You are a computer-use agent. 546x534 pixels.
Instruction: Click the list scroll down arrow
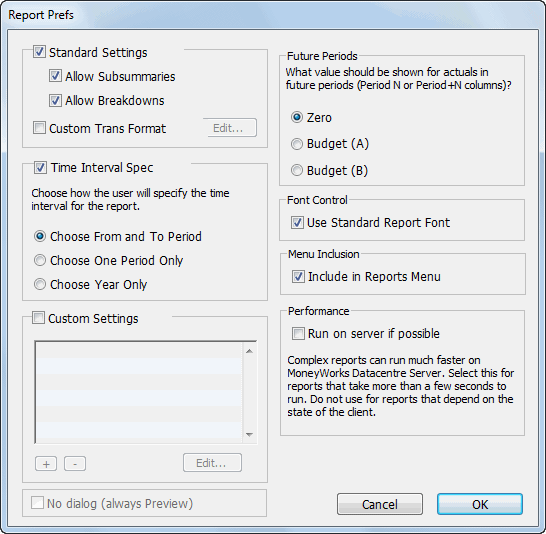(249, 434)
